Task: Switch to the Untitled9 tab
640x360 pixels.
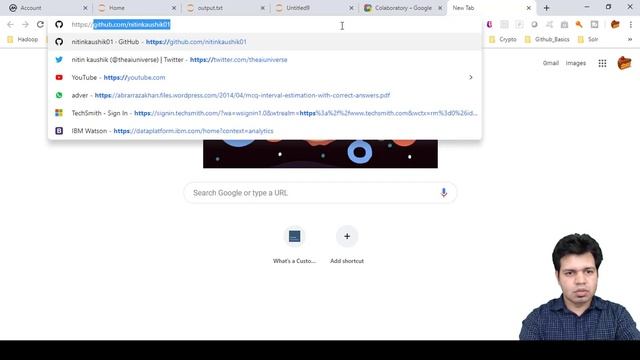Action: pyautogui.click(x=313, y=8)
